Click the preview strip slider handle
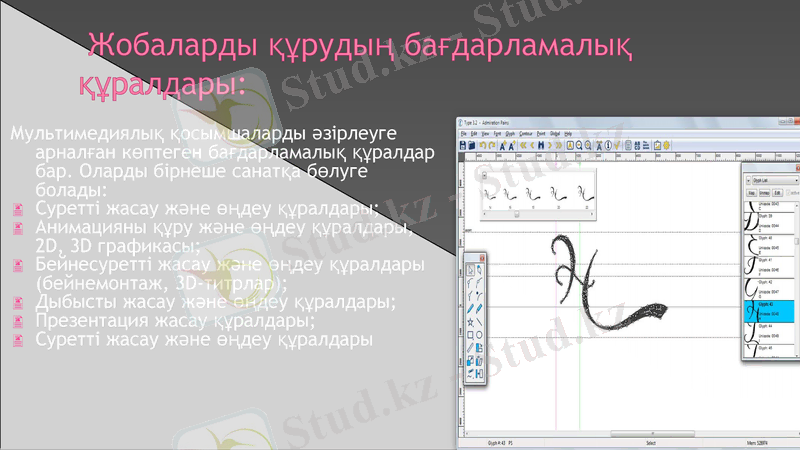Screen dimensions: 800x450 [516, 214]
